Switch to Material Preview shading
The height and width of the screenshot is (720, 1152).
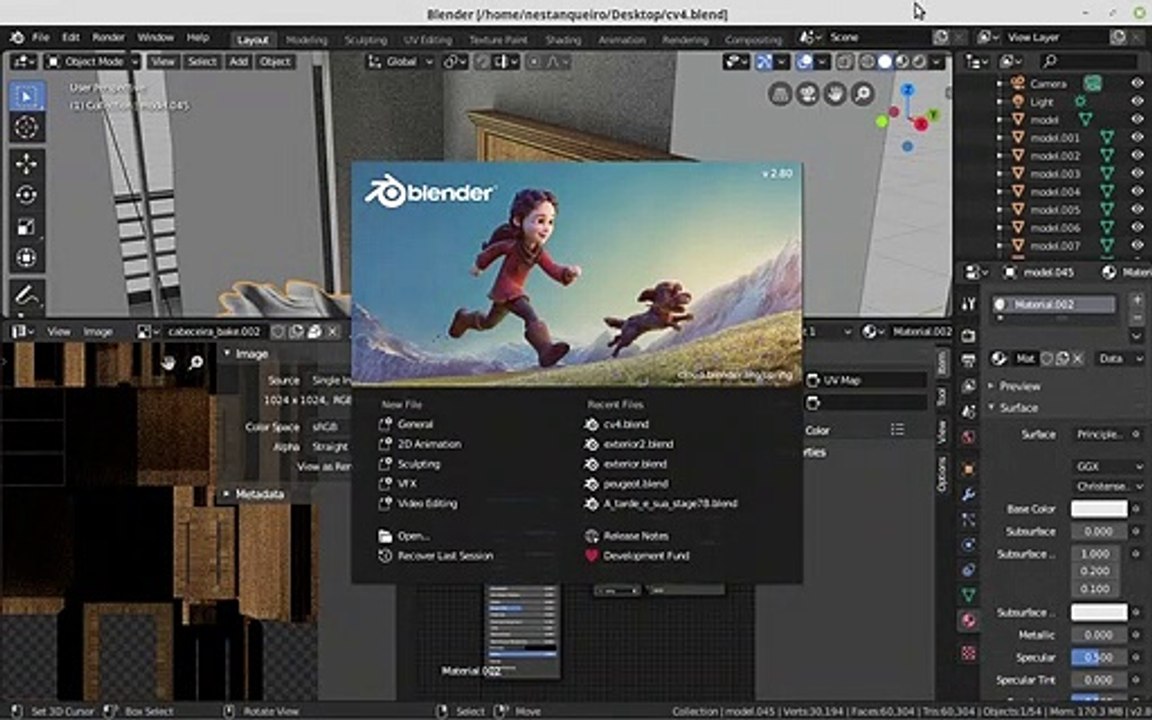(x=902, y=62)
